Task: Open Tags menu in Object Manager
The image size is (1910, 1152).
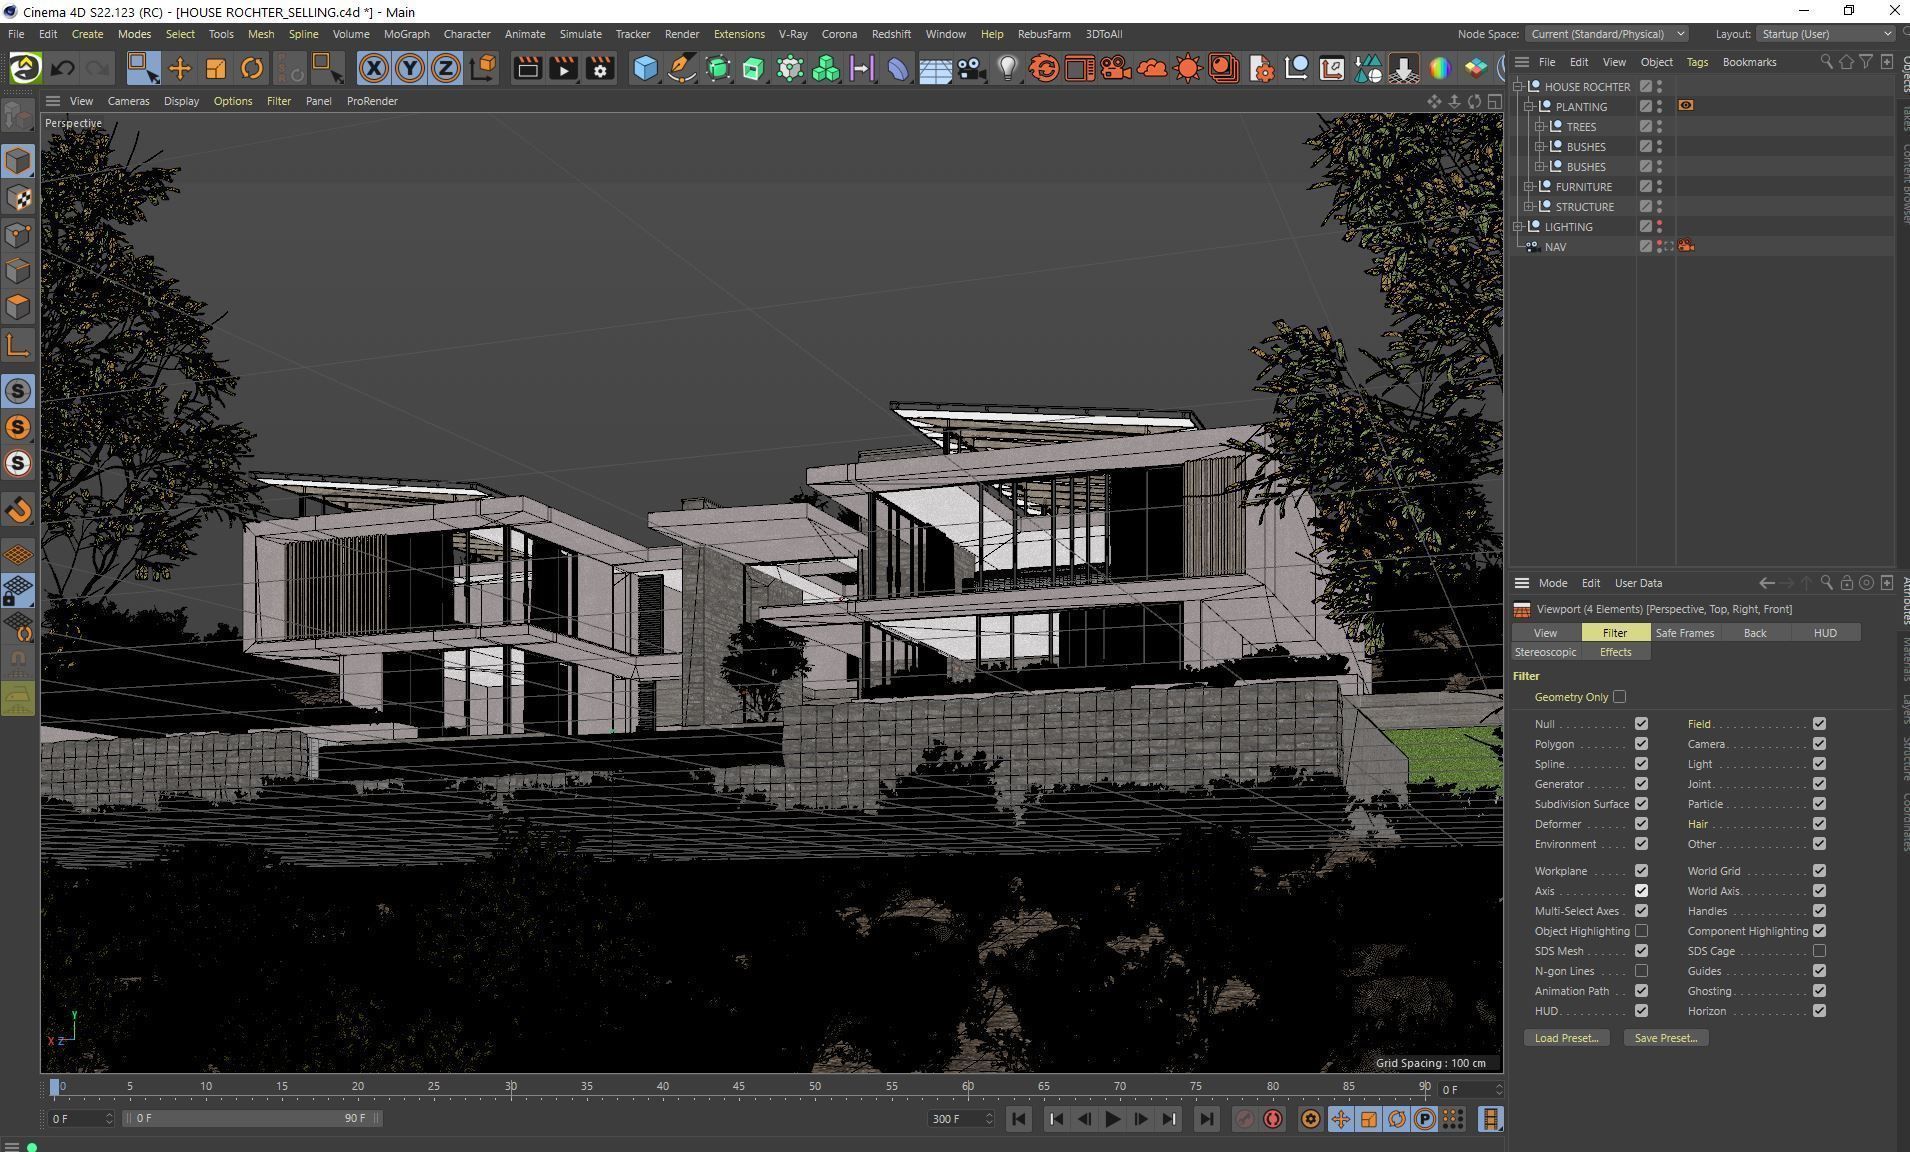Action: (1697, 62)
